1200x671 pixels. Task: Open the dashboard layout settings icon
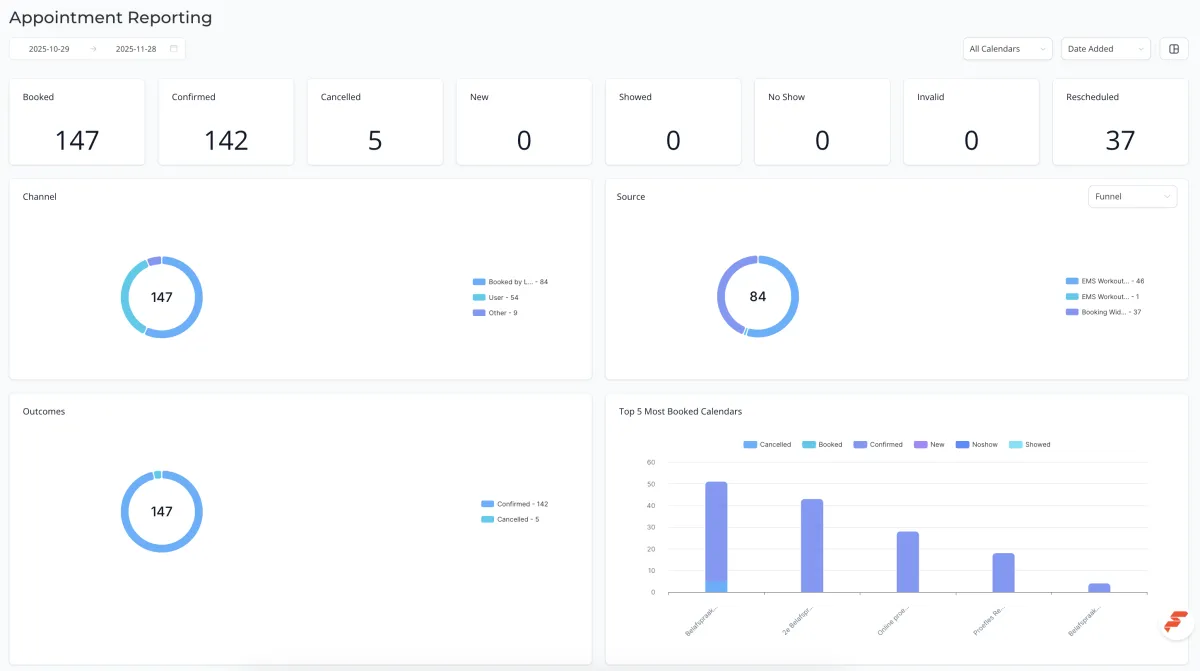(1174, 48)
